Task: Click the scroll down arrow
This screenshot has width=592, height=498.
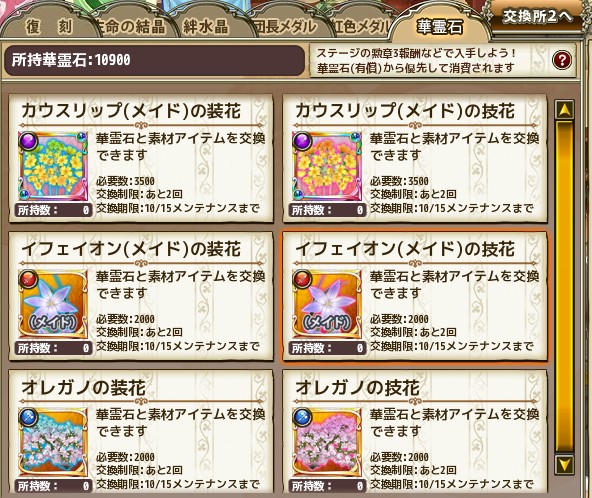Action: [565, 464]
